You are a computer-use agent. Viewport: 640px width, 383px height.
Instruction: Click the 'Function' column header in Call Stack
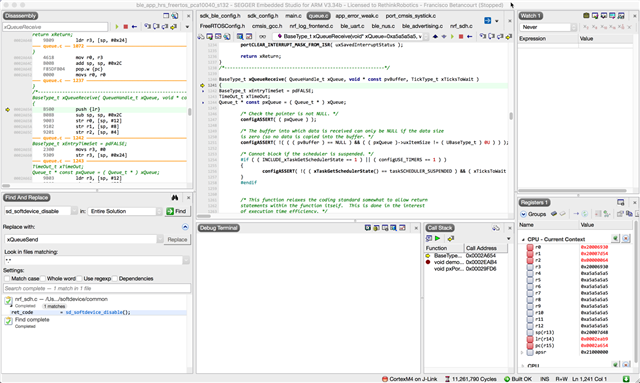[x=444, y=248]
